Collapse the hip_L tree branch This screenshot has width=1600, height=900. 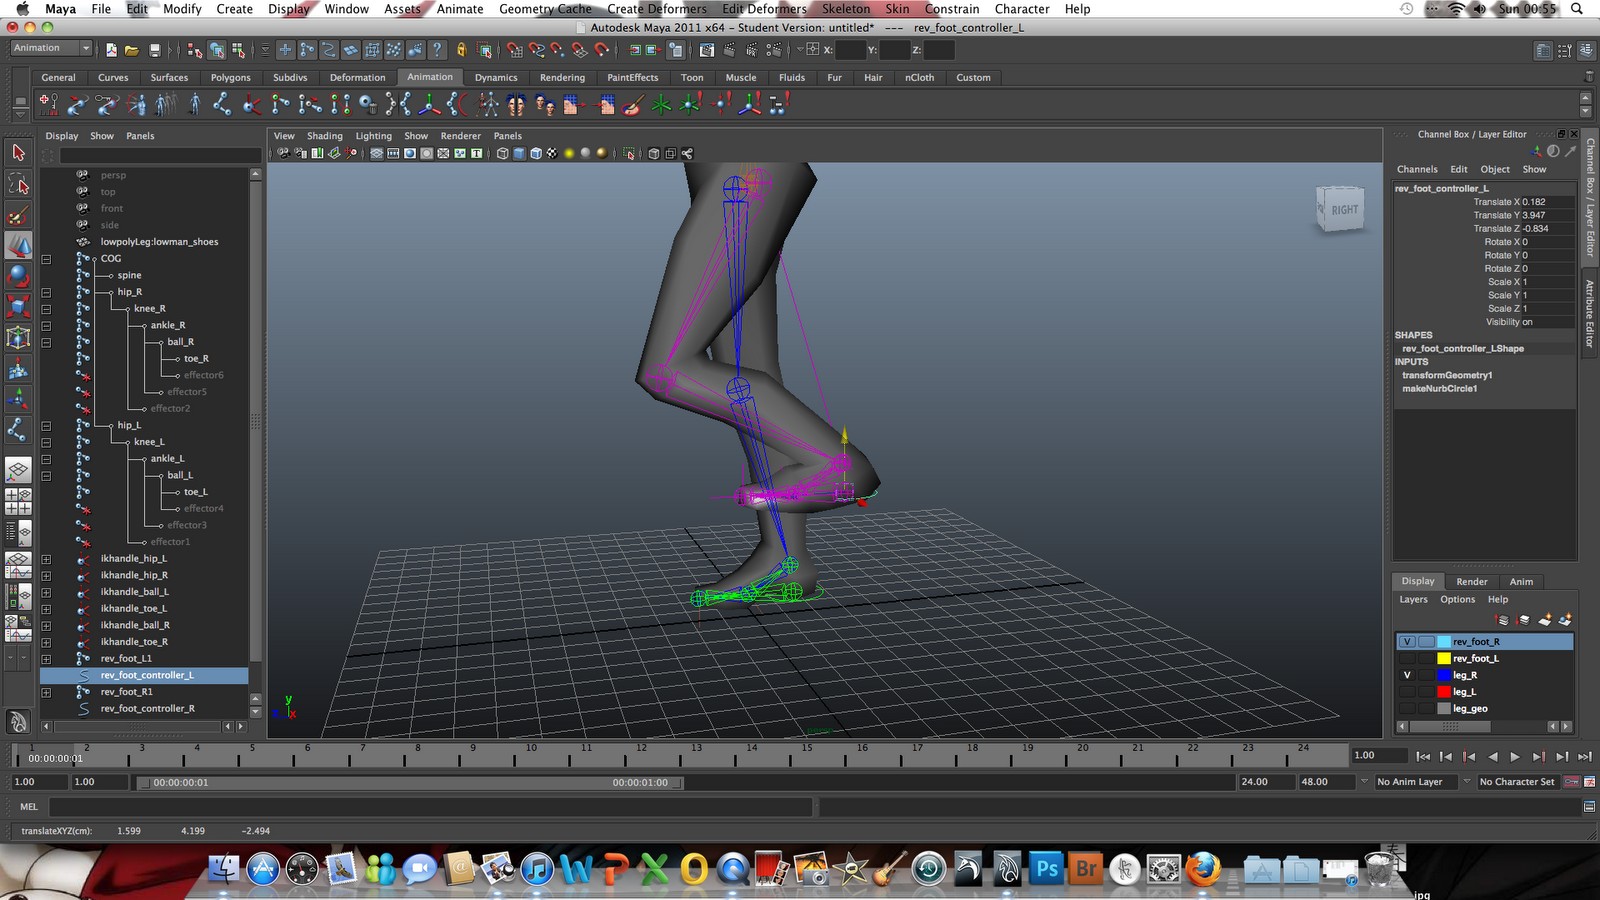(46, 425)
